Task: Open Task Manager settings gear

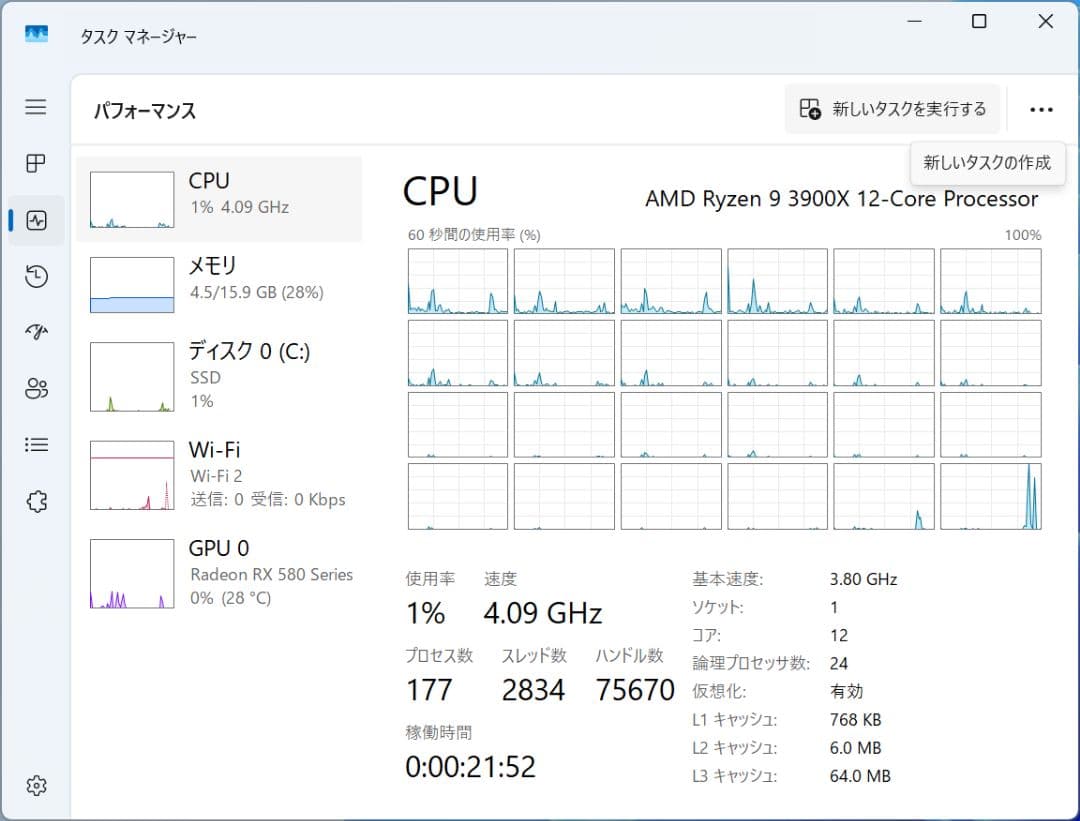Action: (x=36, y=786)
